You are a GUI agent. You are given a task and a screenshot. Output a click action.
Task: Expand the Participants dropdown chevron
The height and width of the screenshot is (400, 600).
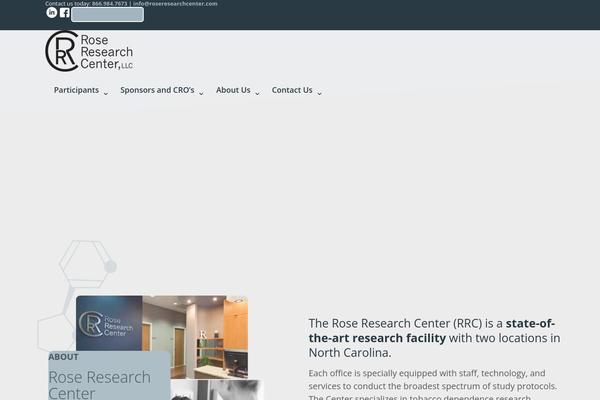pyautogui.click(x=106, y=93)
